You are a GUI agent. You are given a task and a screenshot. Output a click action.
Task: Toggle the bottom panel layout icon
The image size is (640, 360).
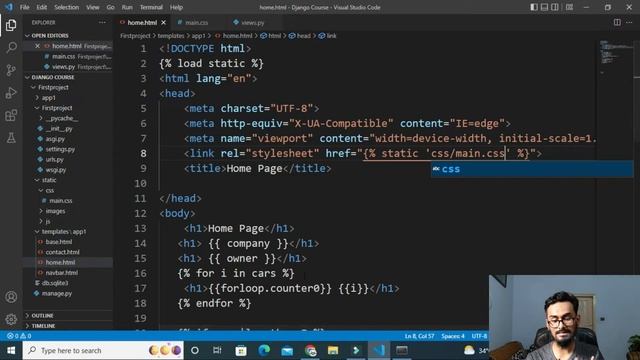point(544,7)
